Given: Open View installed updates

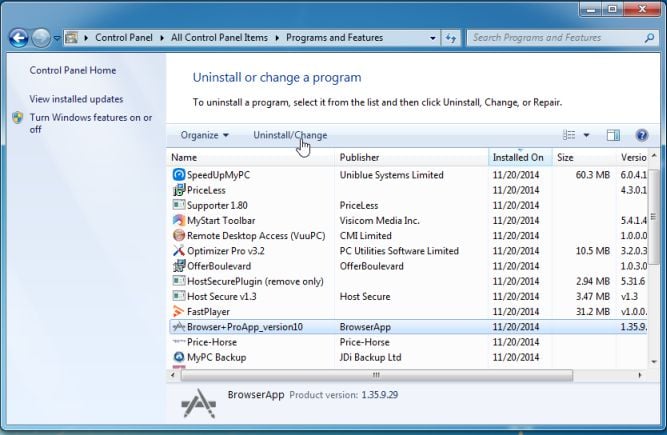Looking at the screenshot, I should [x=76, y=99].
